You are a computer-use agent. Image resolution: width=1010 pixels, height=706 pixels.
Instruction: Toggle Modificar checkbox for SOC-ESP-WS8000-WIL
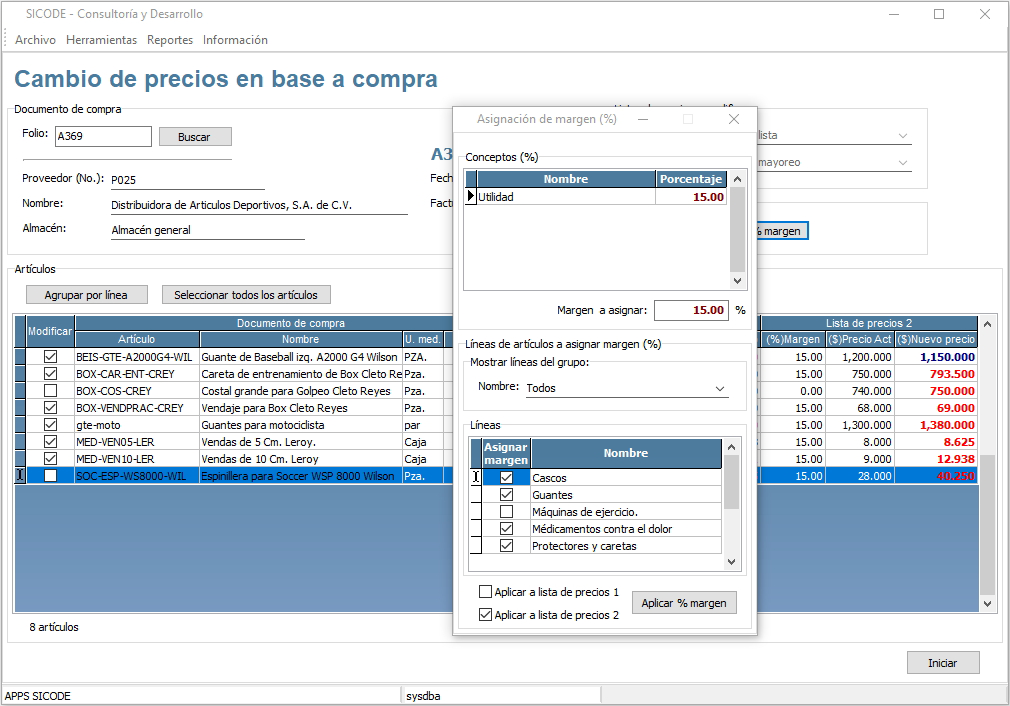coord(51,476)
